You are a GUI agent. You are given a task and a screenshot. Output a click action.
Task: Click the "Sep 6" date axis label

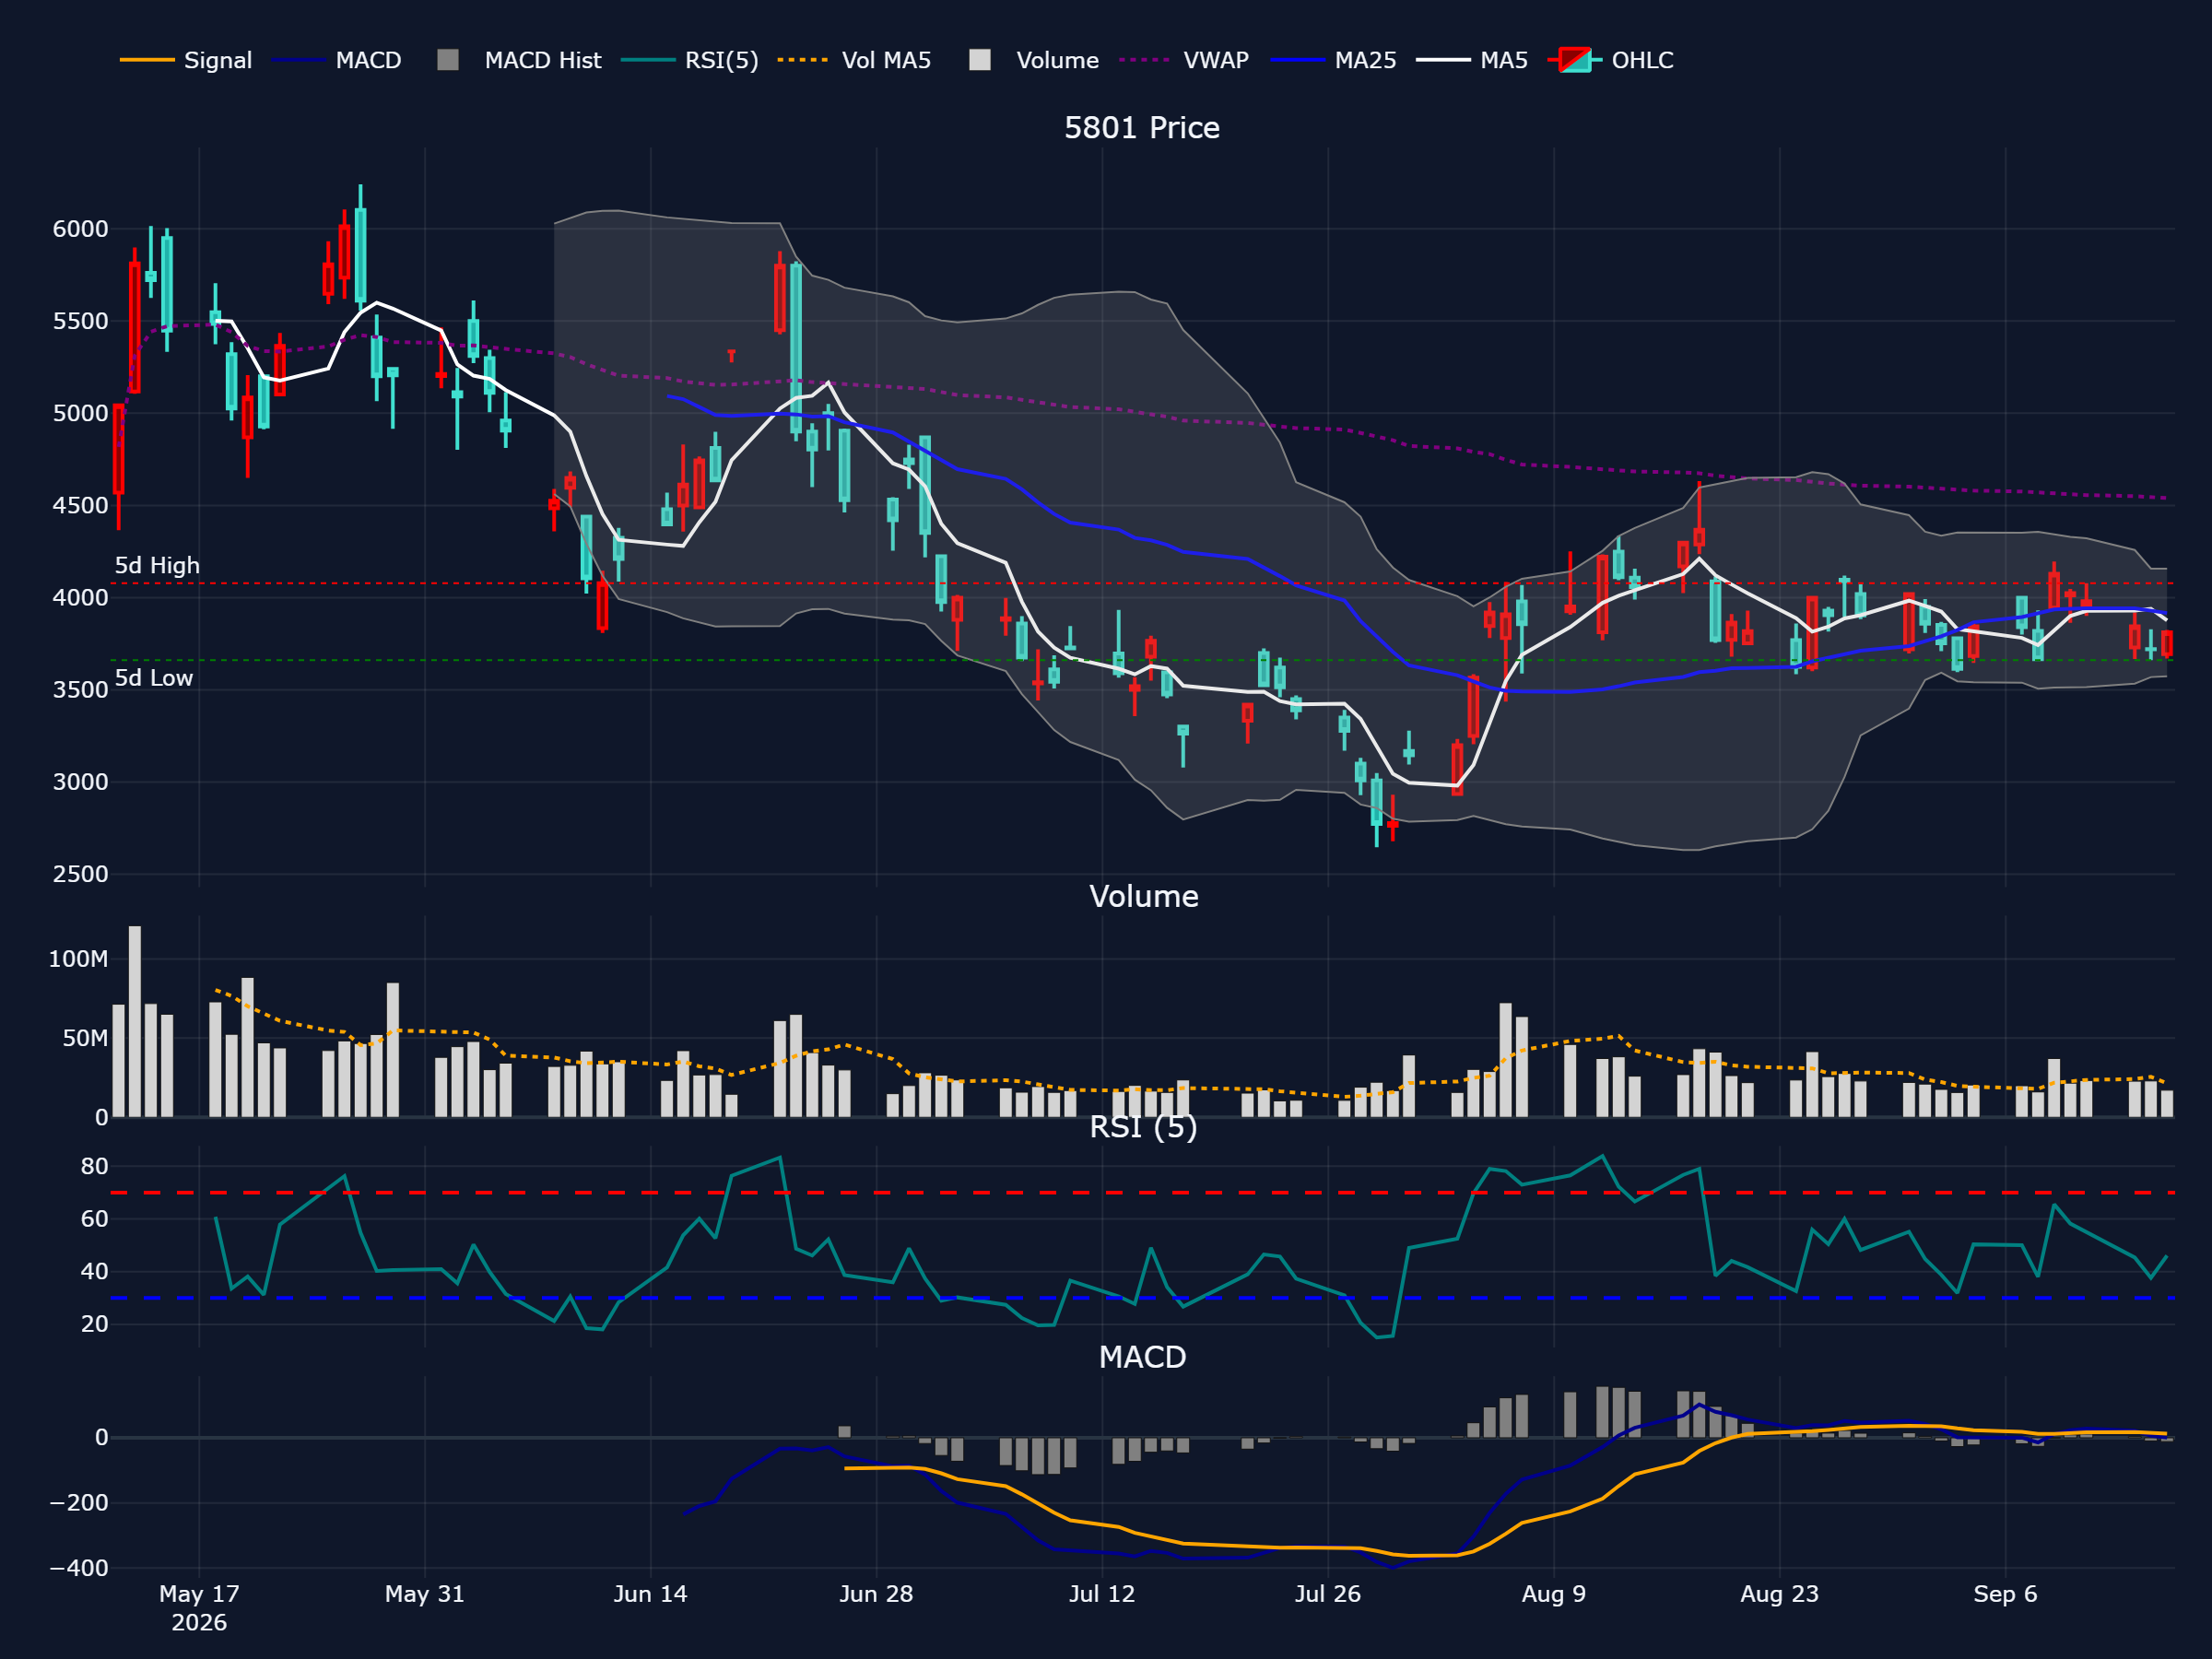(2005, 1594)
